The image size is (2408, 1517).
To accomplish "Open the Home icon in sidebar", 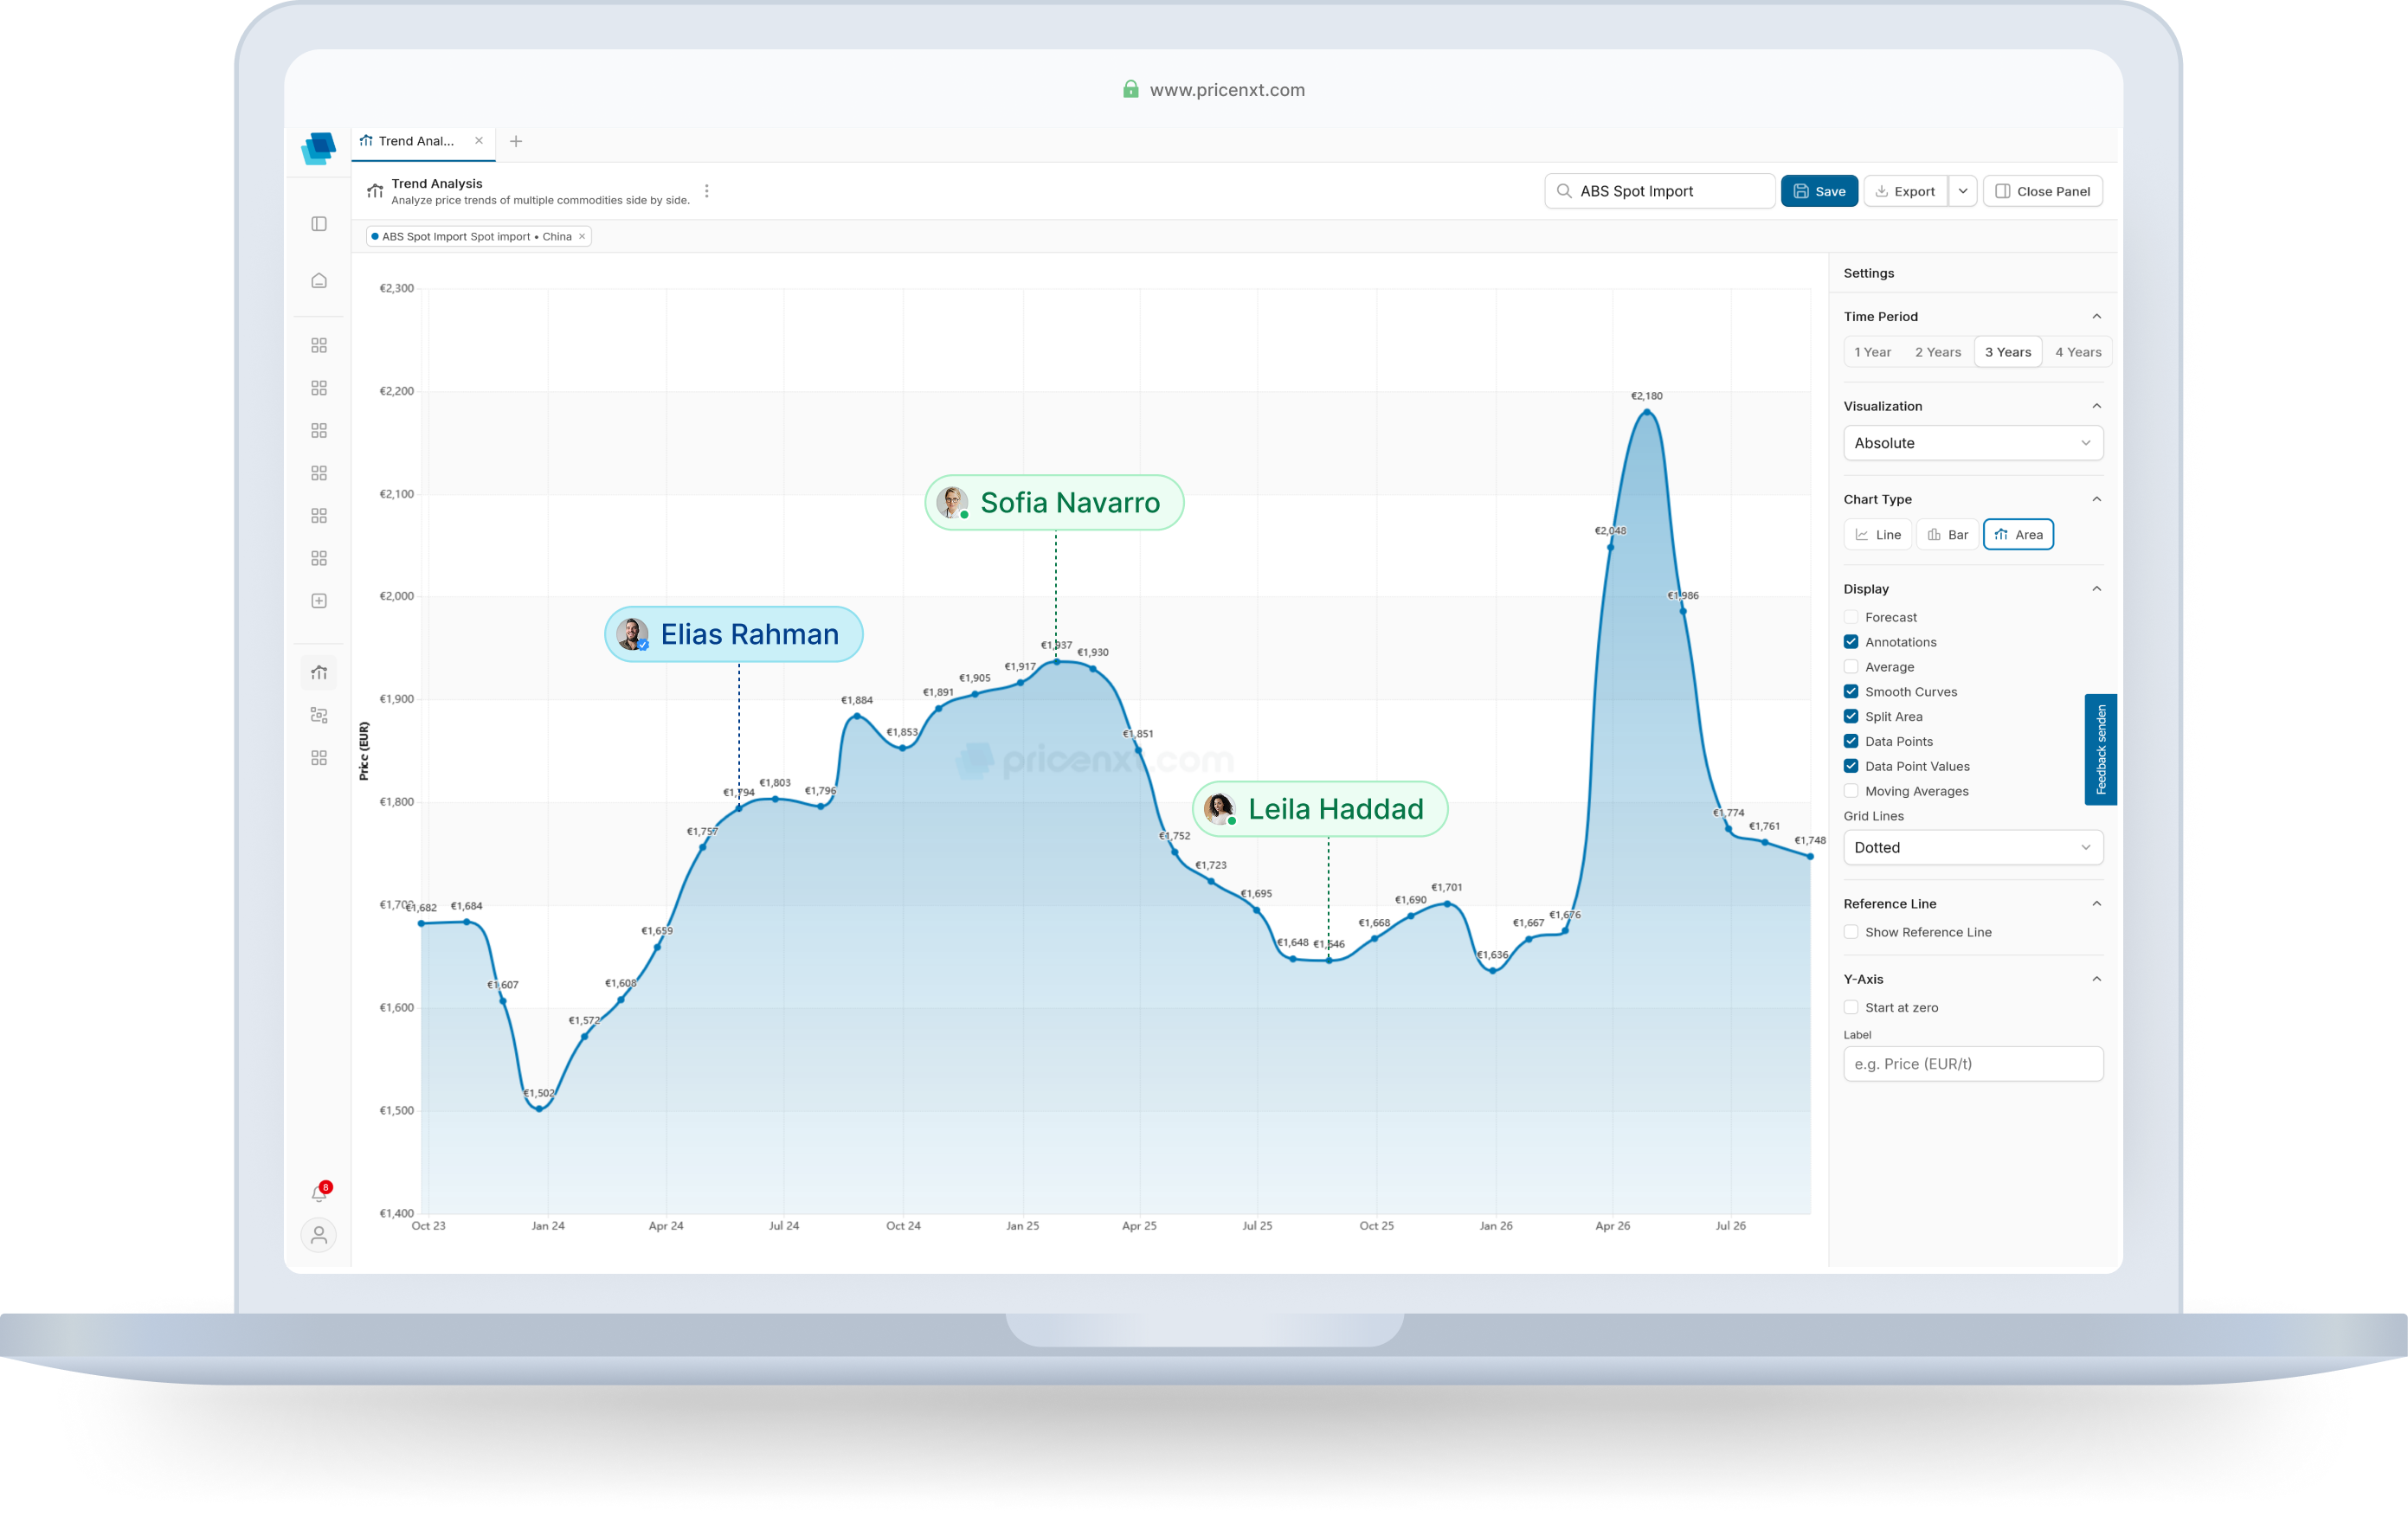I will [319, 281].
